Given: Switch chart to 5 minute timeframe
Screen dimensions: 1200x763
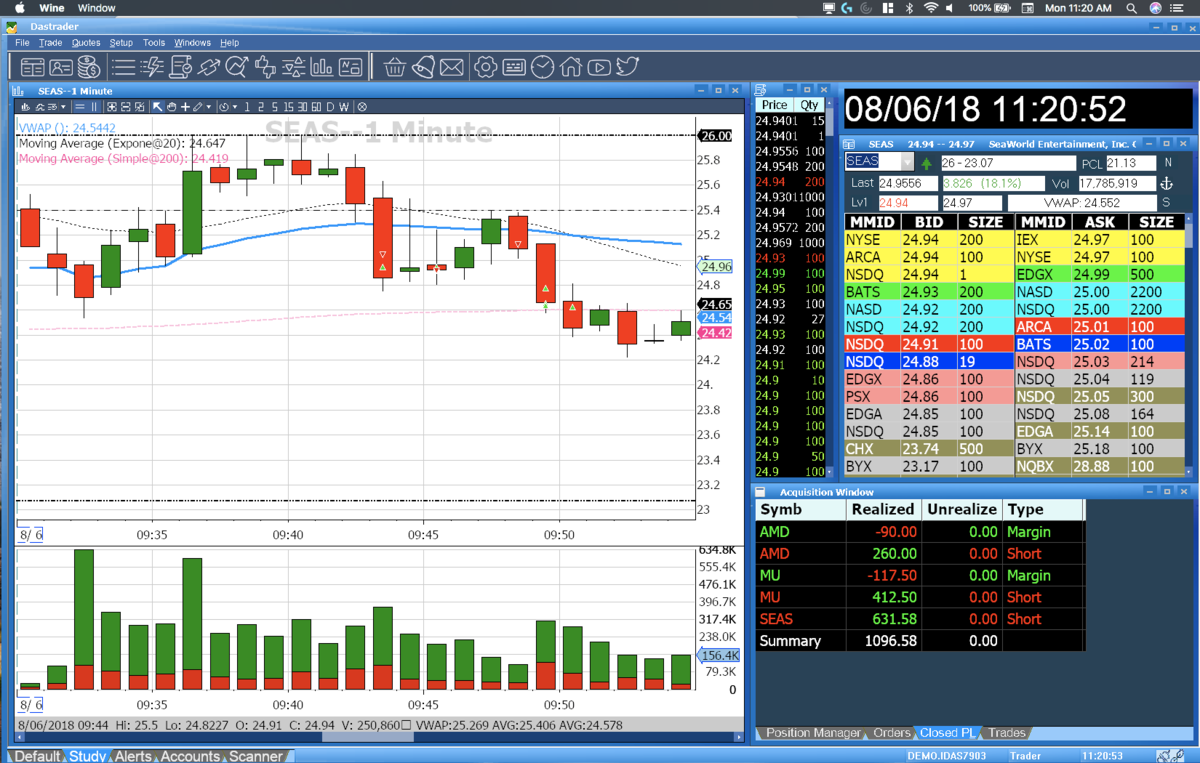Looking at the screenshot, I should (274, 107).
